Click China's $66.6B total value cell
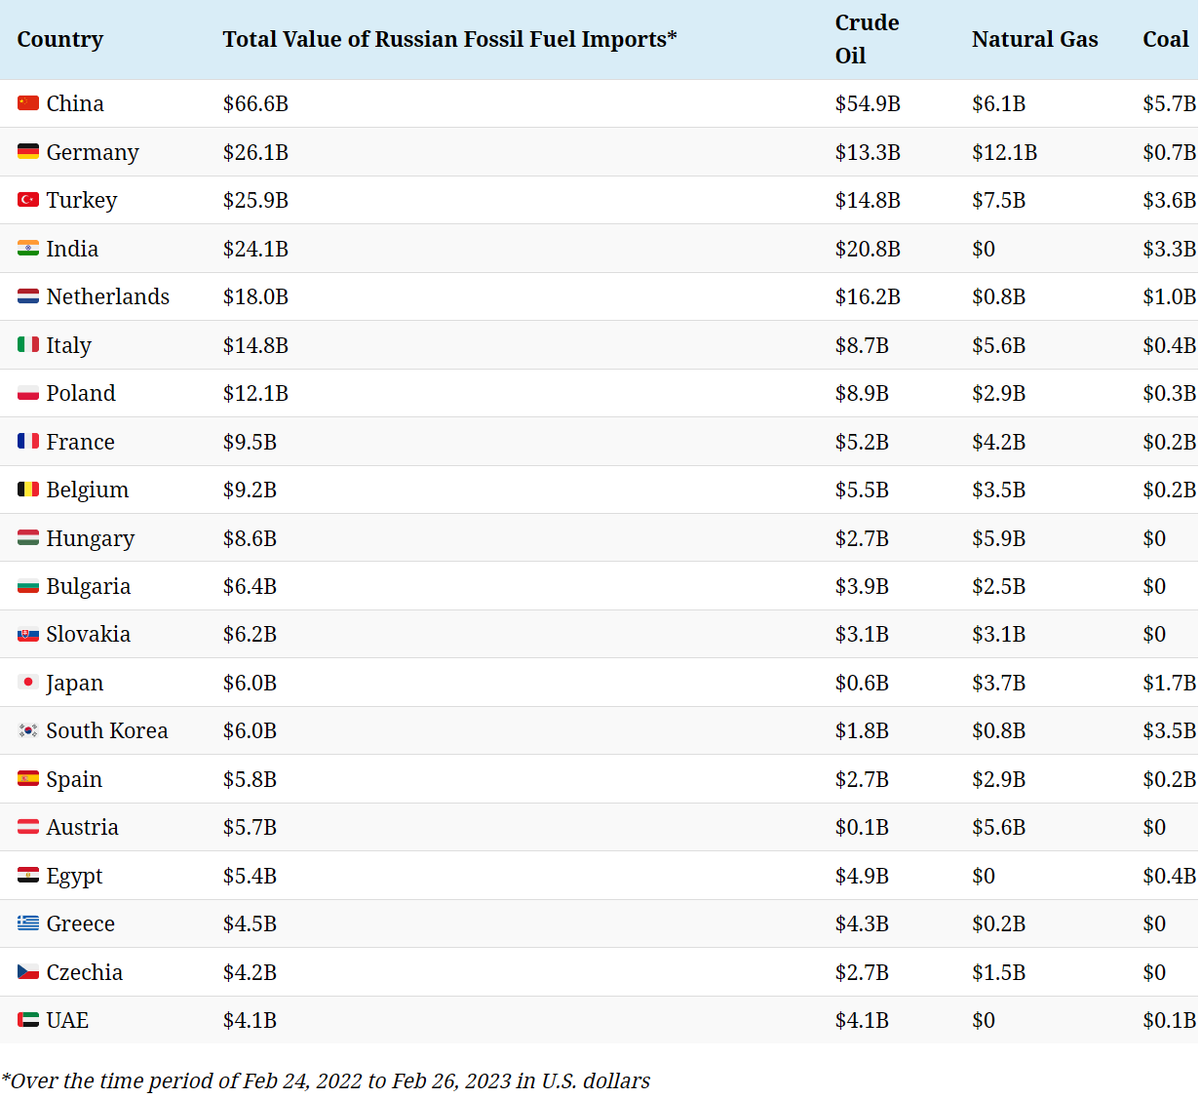 (256, 104)
